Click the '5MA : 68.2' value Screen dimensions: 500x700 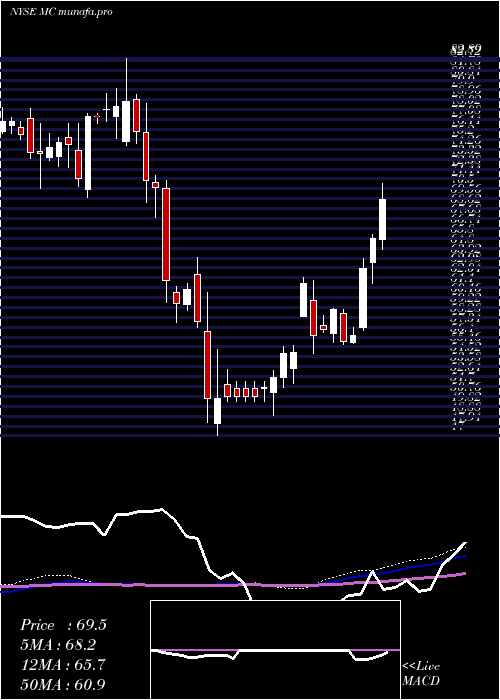tap(58, 645)
